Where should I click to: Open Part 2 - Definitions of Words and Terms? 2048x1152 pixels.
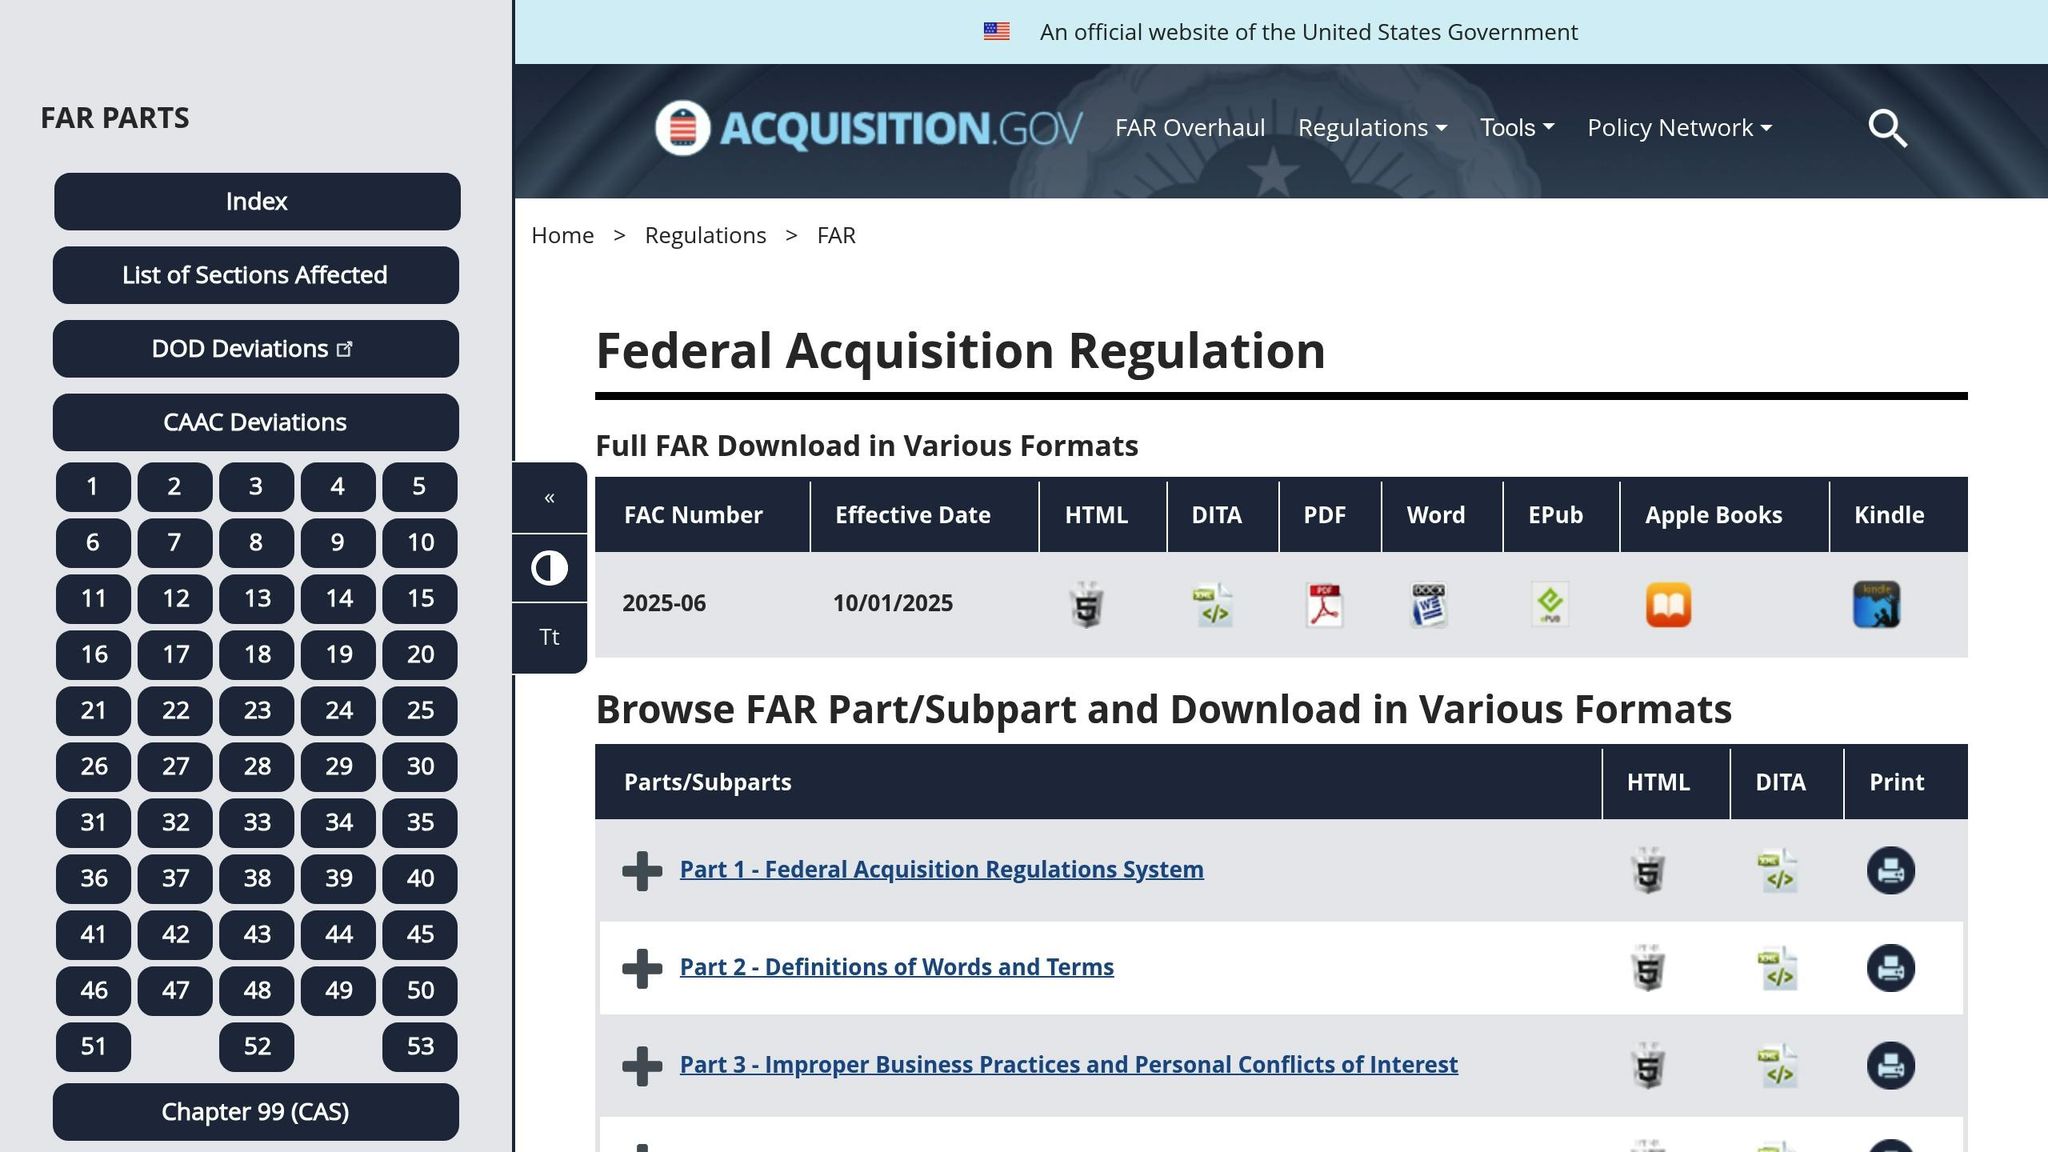(x=897, y=967)
